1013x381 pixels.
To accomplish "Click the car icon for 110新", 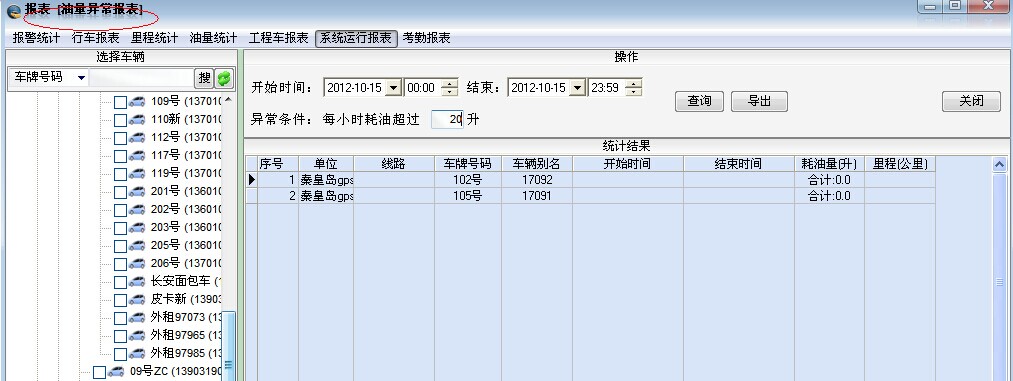I will [x=137, y=119].
